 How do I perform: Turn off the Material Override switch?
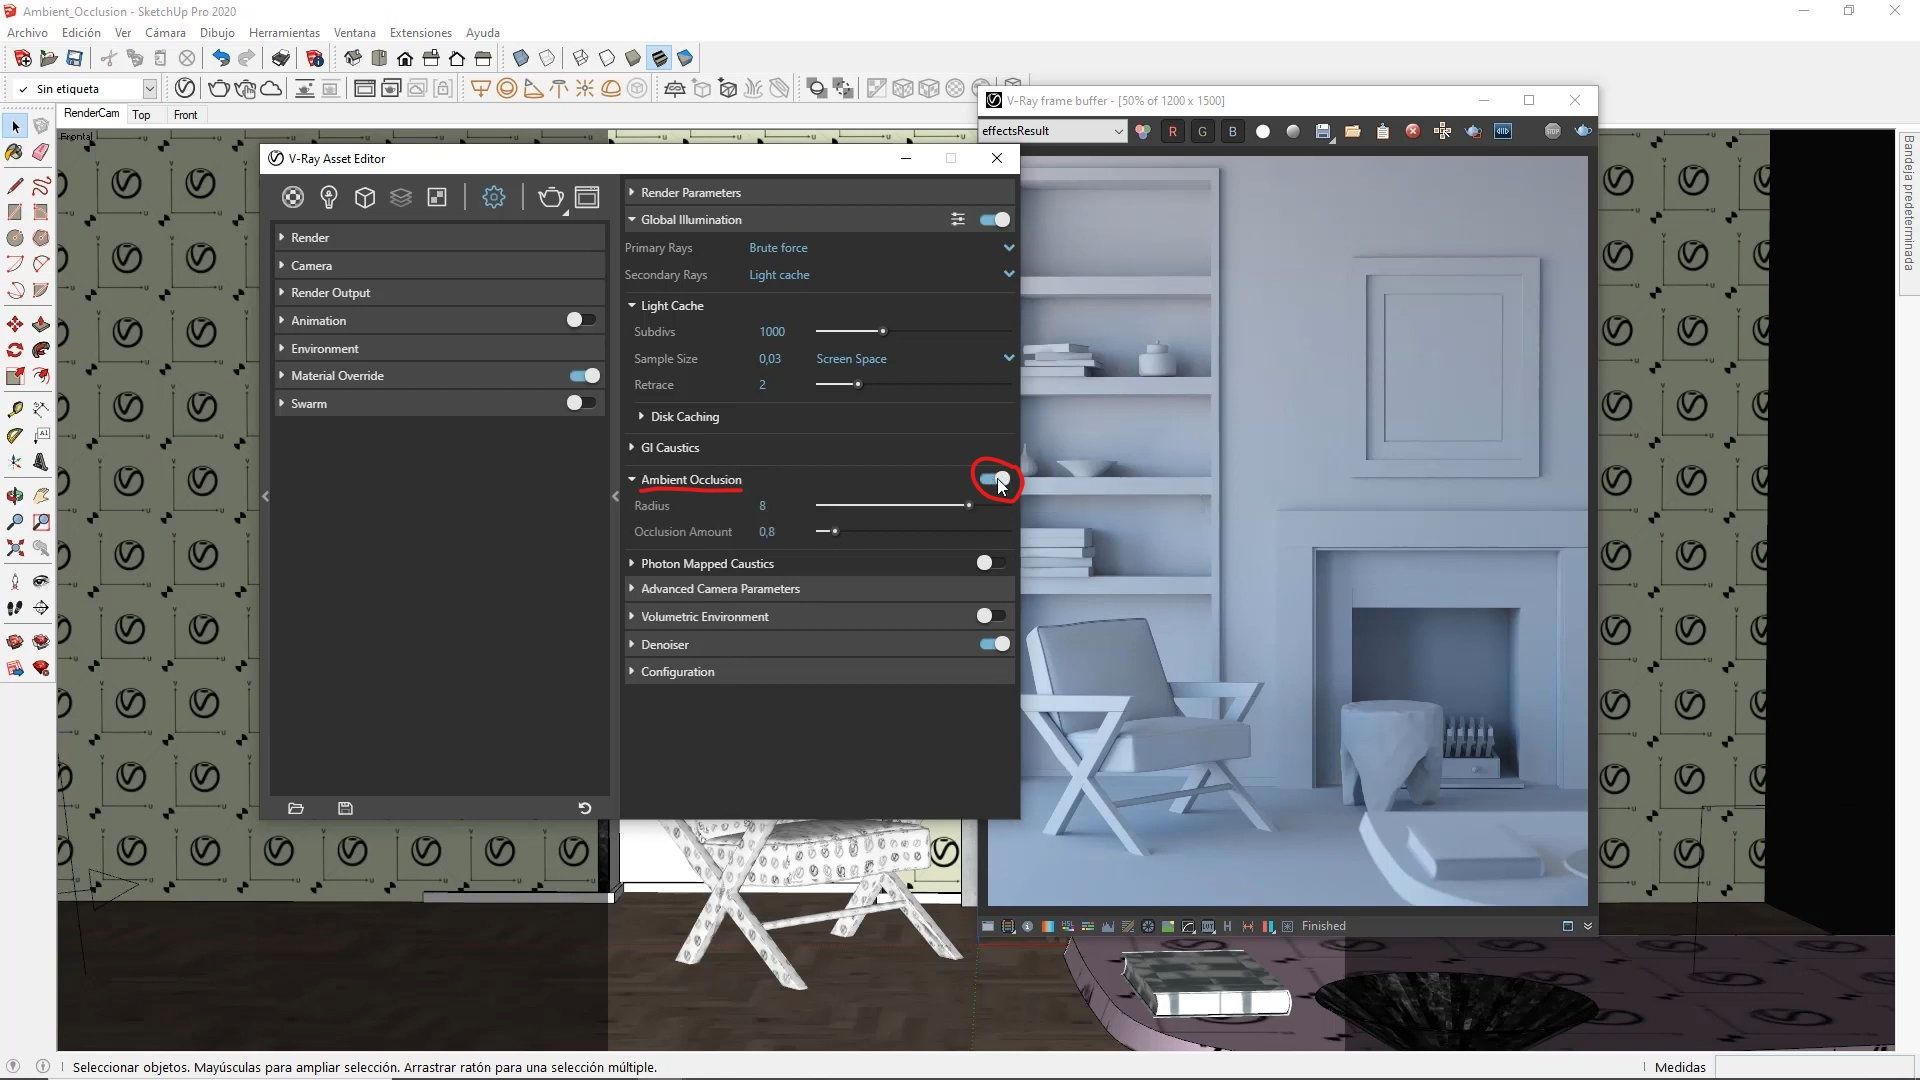[x=584, y=376]
